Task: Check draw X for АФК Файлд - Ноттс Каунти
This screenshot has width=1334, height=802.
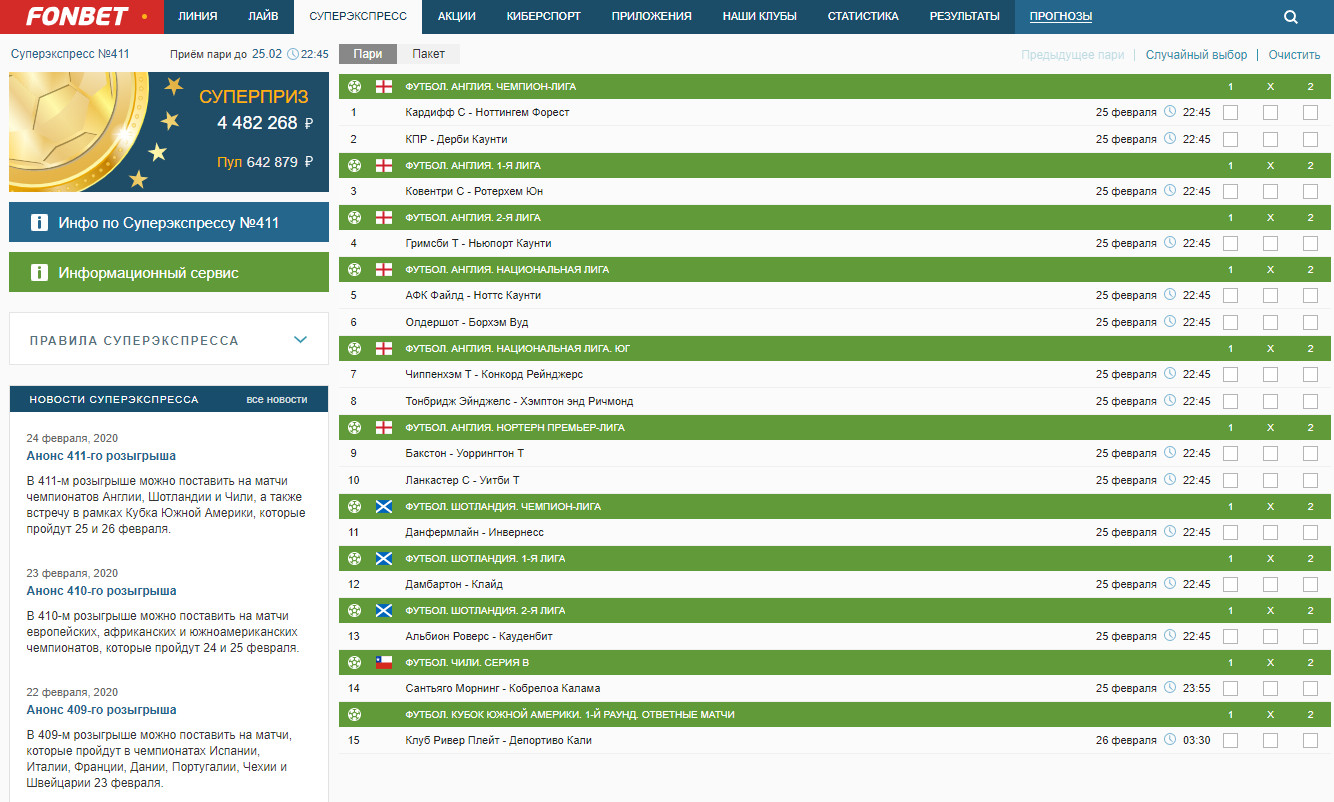Action: [1270, 295]
